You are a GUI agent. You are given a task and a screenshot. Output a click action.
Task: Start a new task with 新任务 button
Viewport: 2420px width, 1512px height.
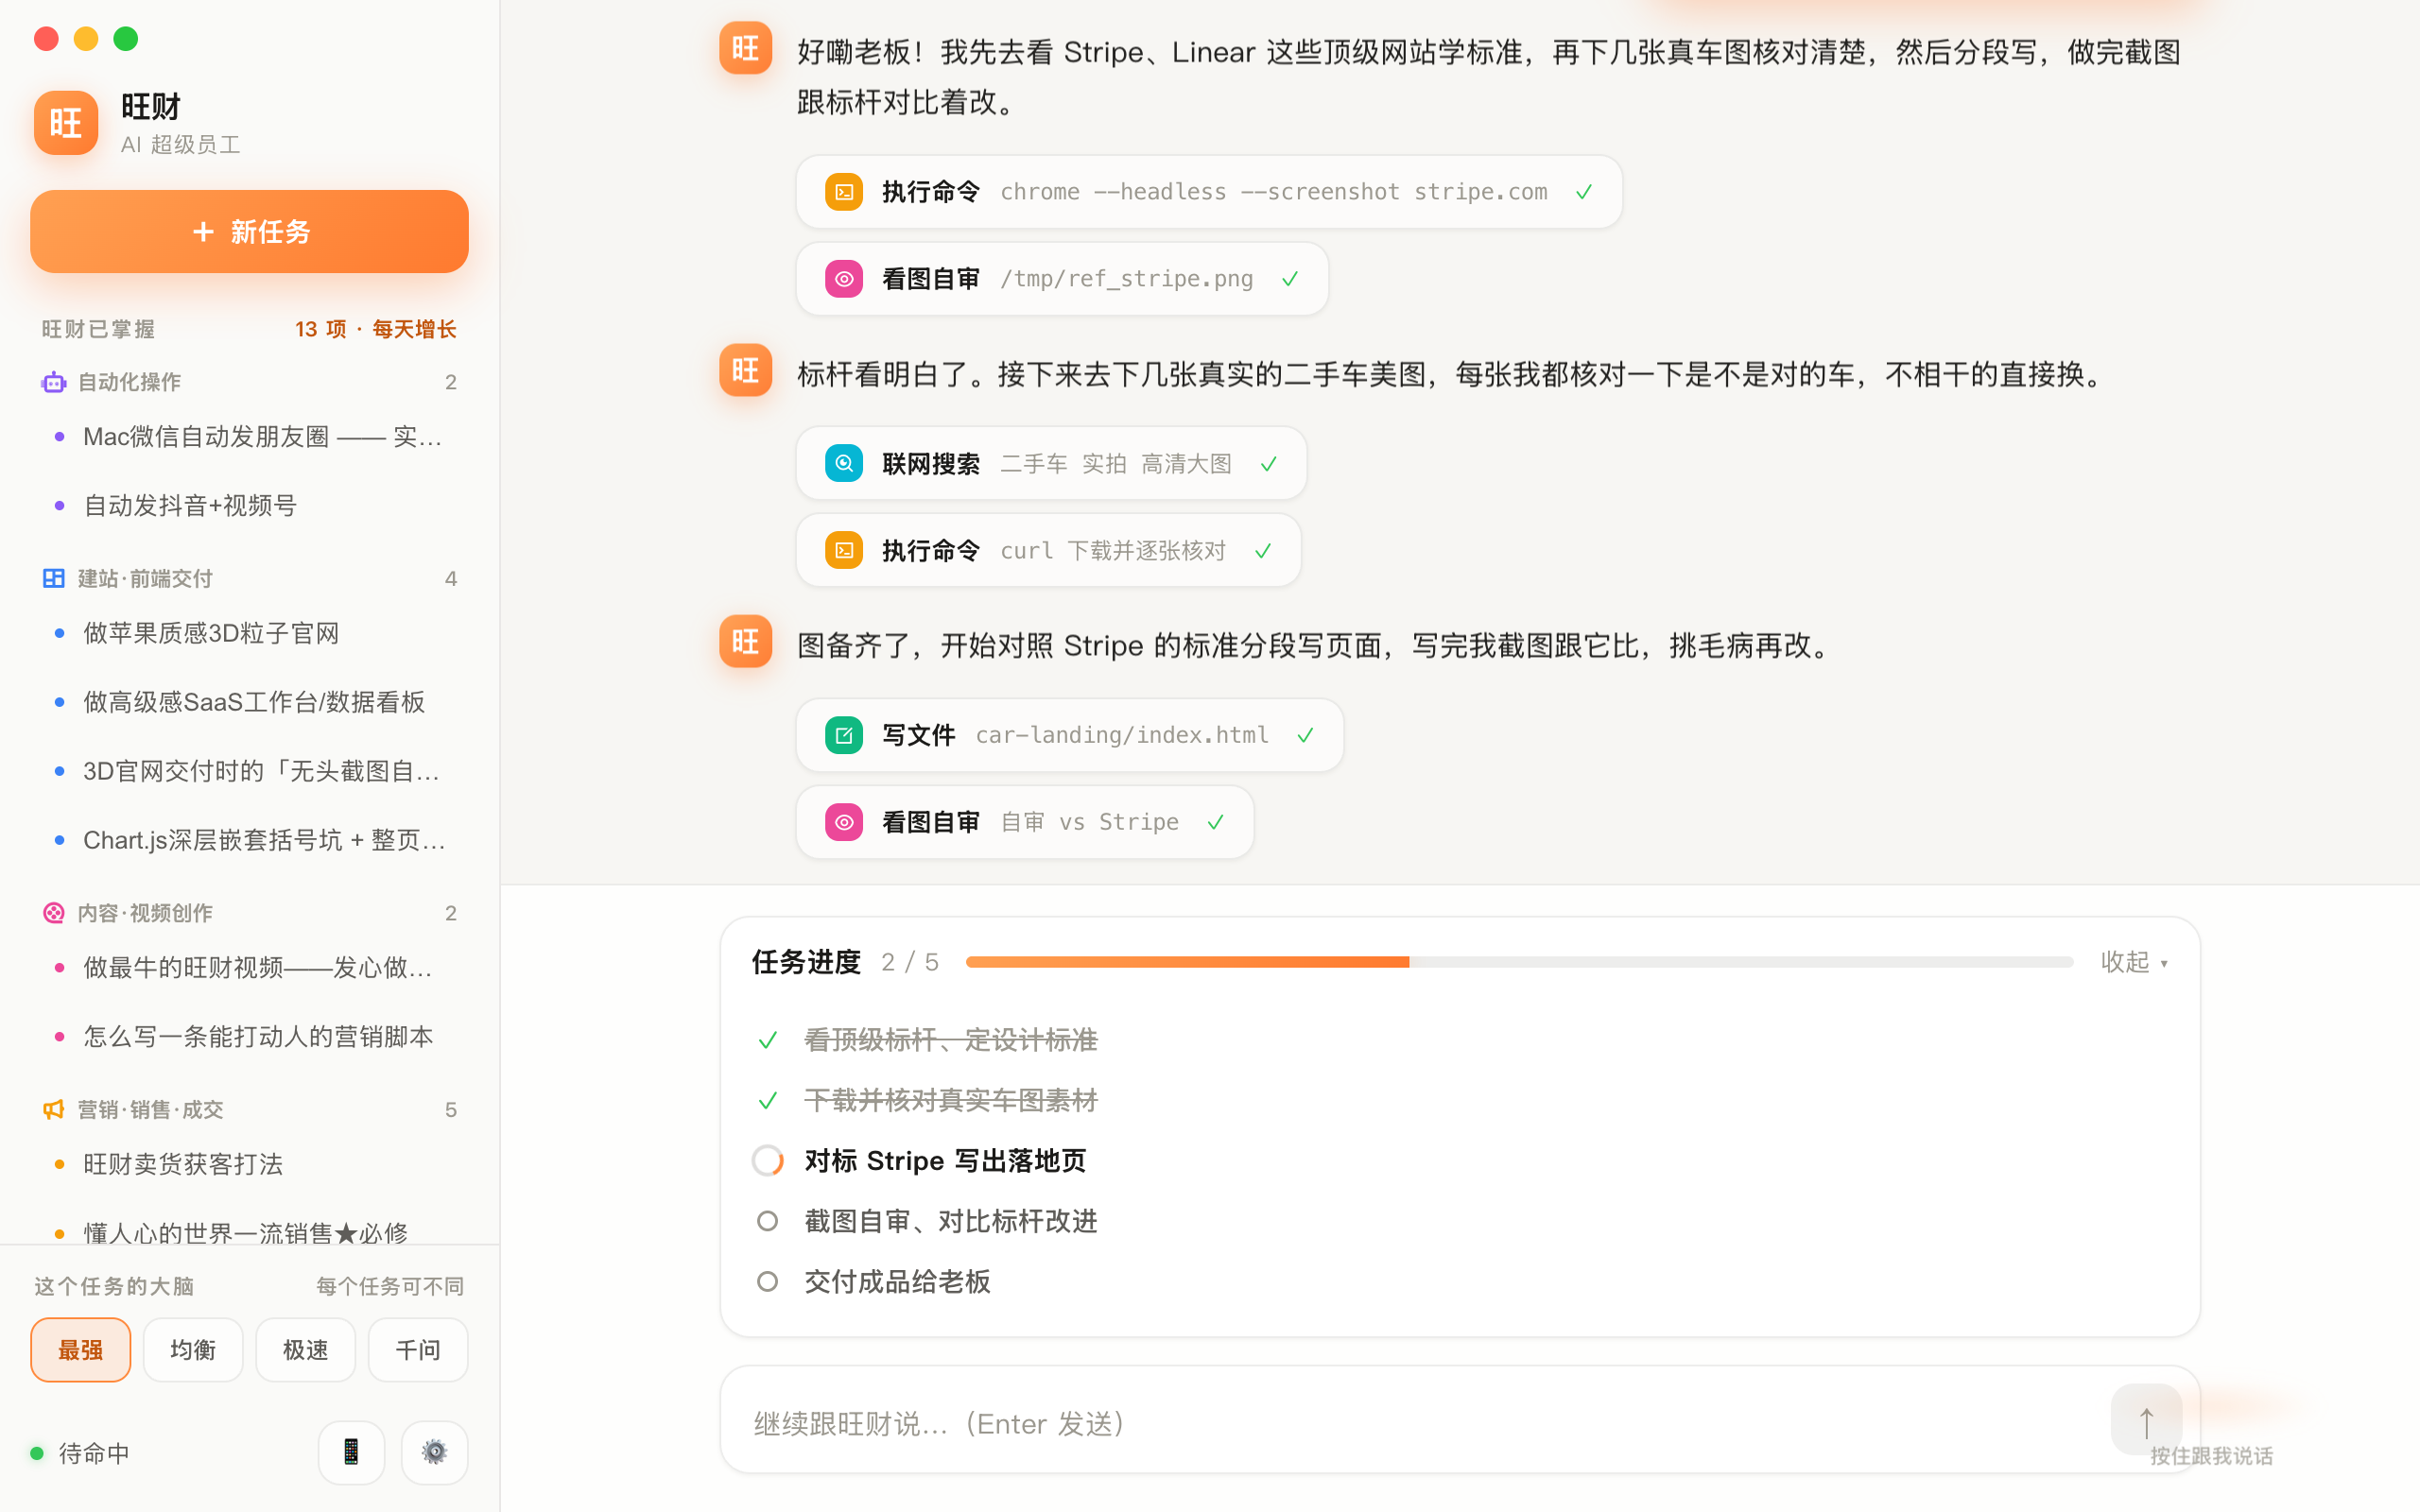coord(249,231)
